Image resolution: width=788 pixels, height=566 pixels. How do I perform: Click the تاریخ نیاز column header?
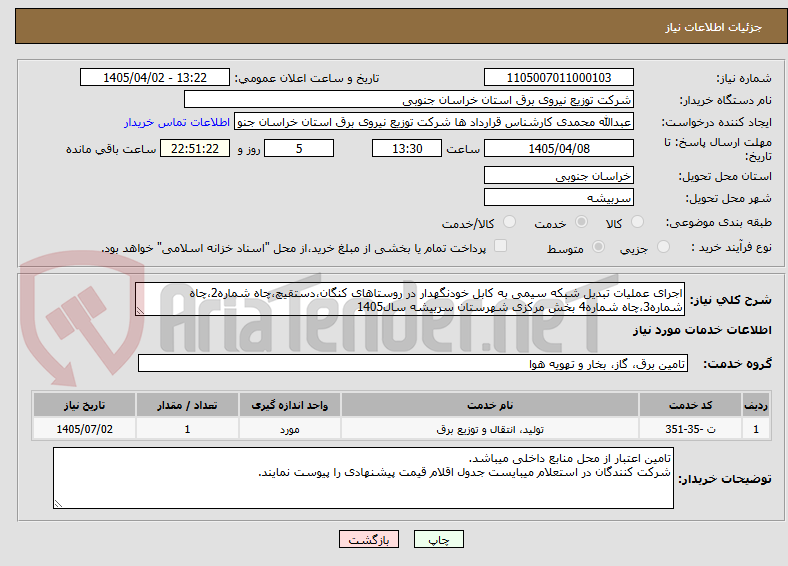point(84,405)
